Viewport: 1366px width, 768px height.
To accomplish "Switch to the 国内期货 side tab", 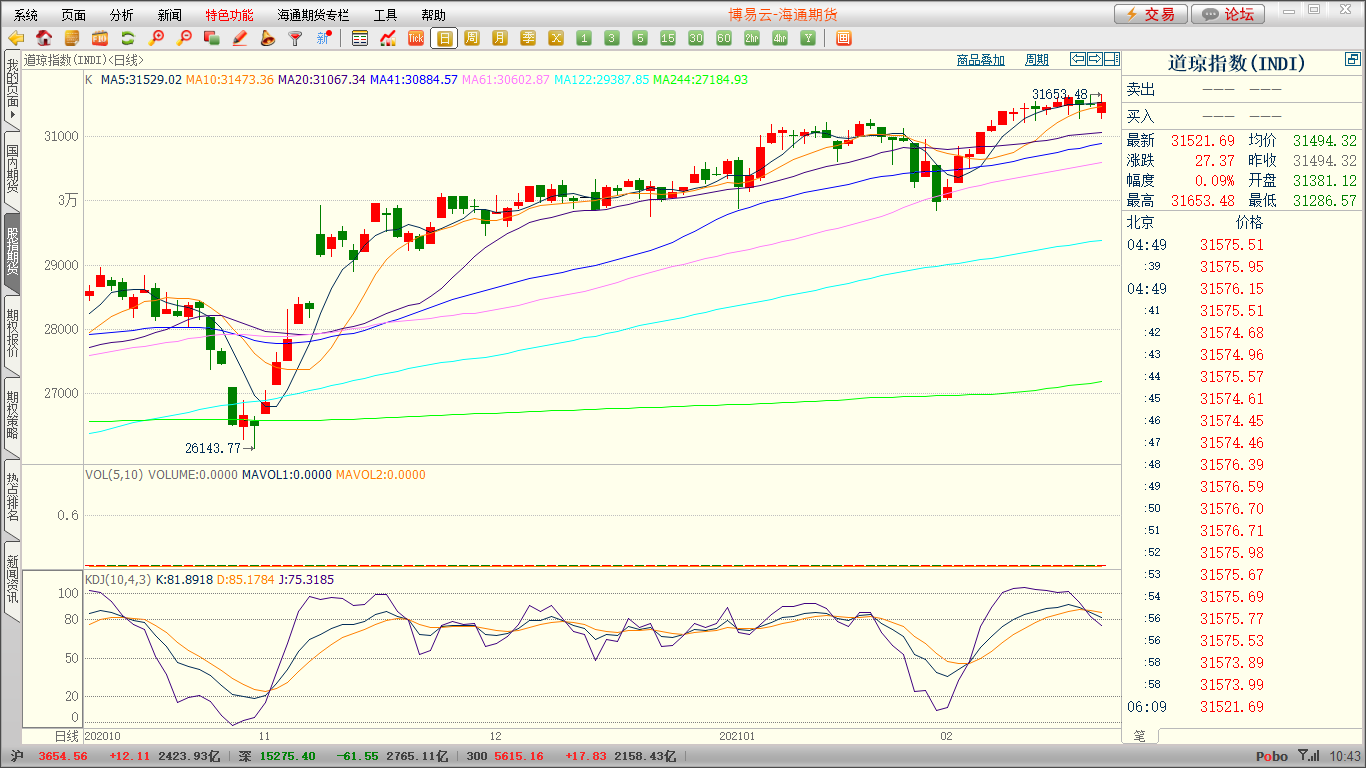I will (11, 169).
